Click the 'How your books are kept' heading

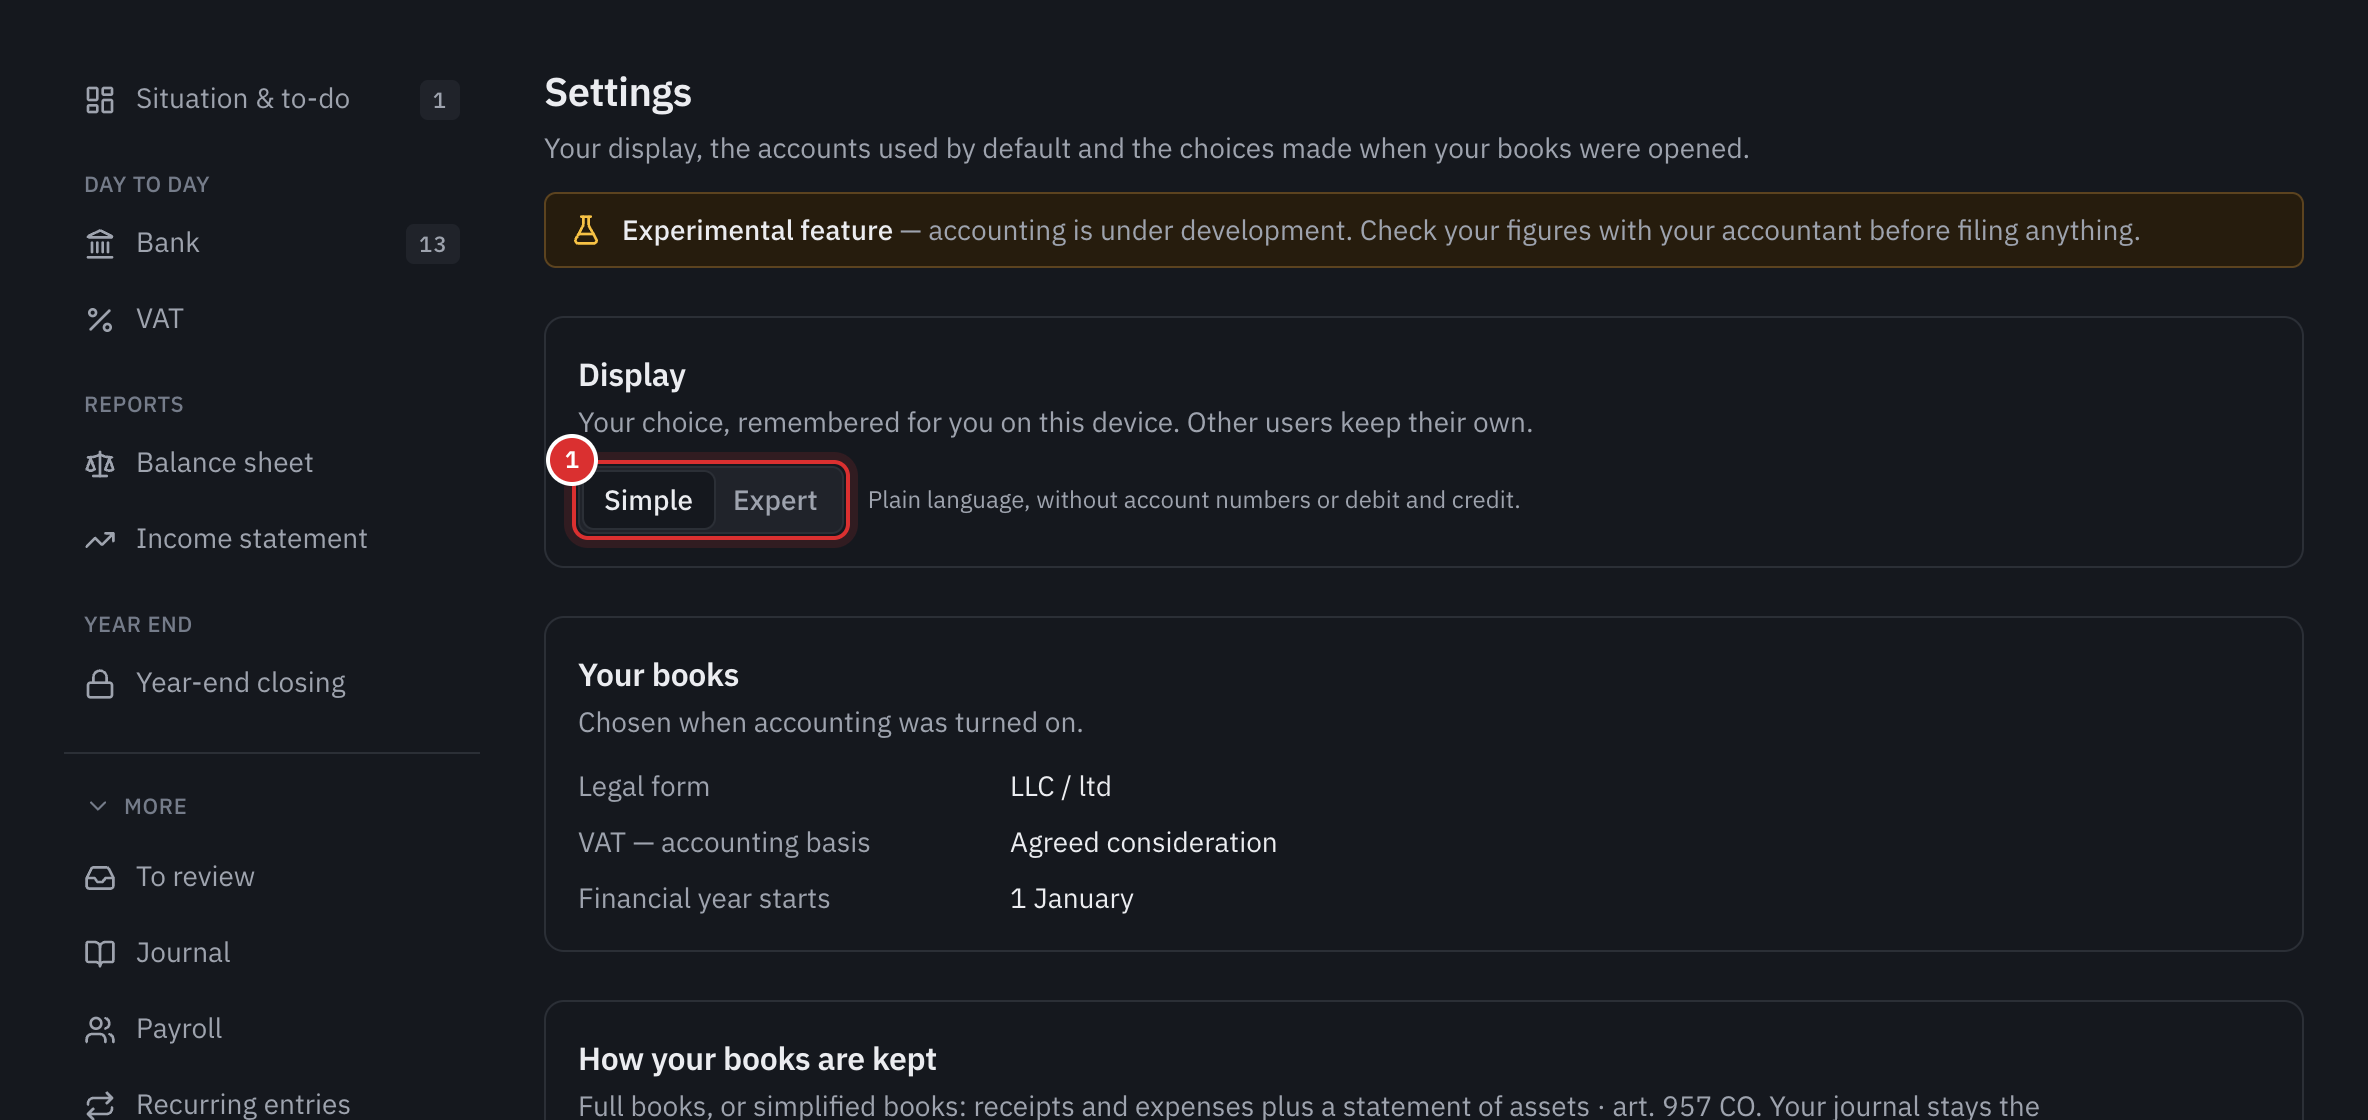[757, 1059]
